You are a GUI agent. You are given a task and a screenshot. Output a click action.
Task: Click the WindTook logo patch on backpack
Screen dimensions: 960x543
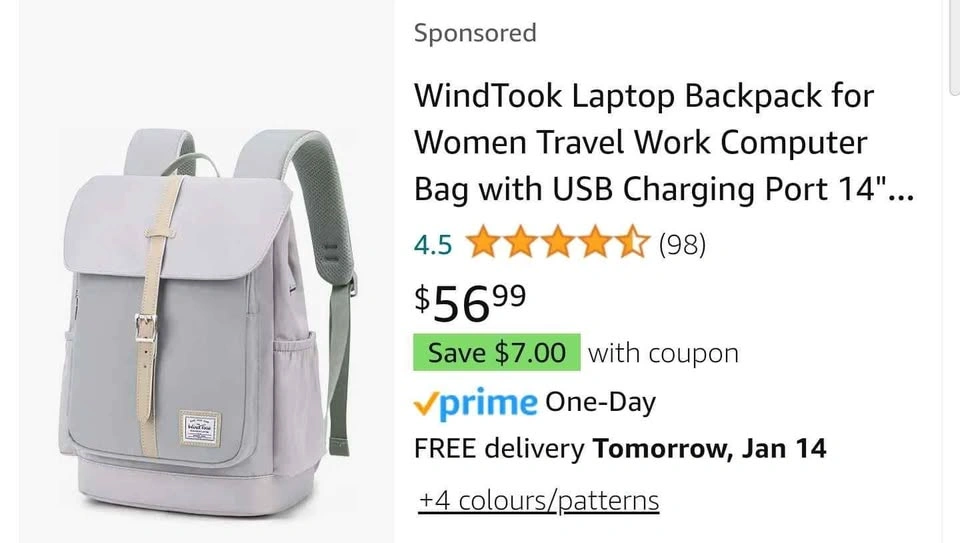click(200, 428)
